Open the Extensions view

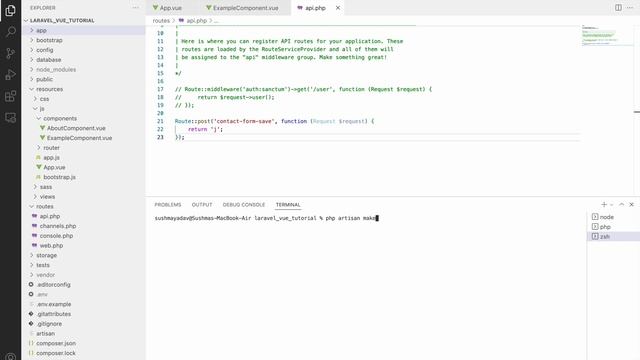11,96
